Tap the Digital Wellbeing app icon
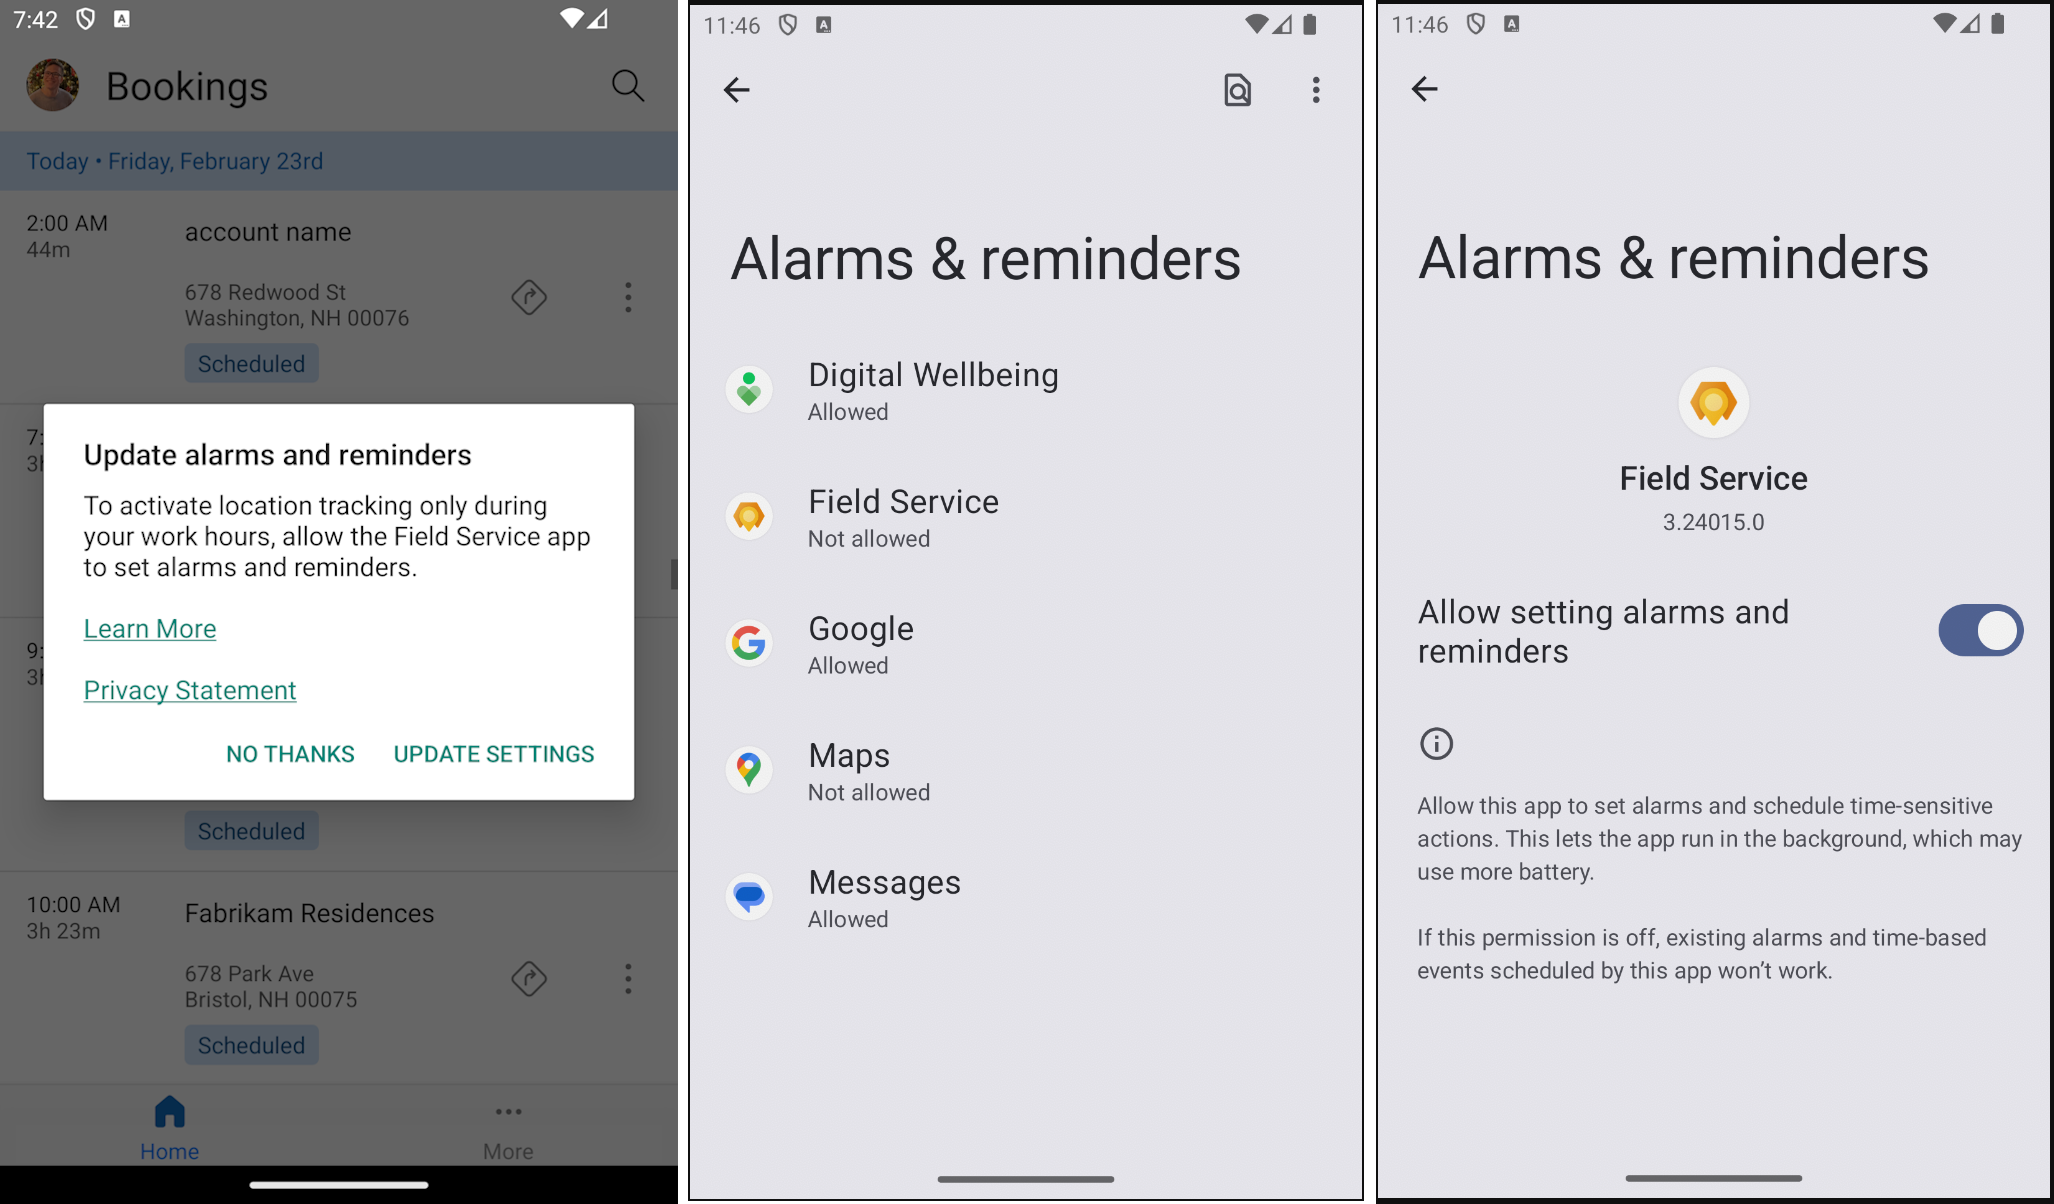2054x1204 pixels. (750, 388)
